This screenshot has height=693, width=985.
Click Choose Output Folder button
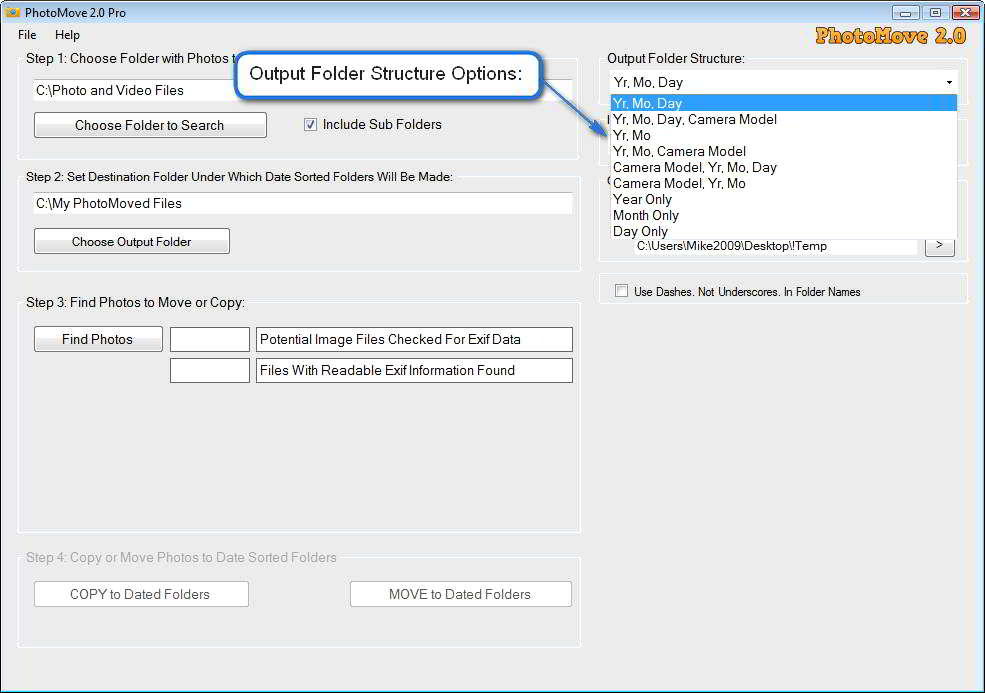132,241
